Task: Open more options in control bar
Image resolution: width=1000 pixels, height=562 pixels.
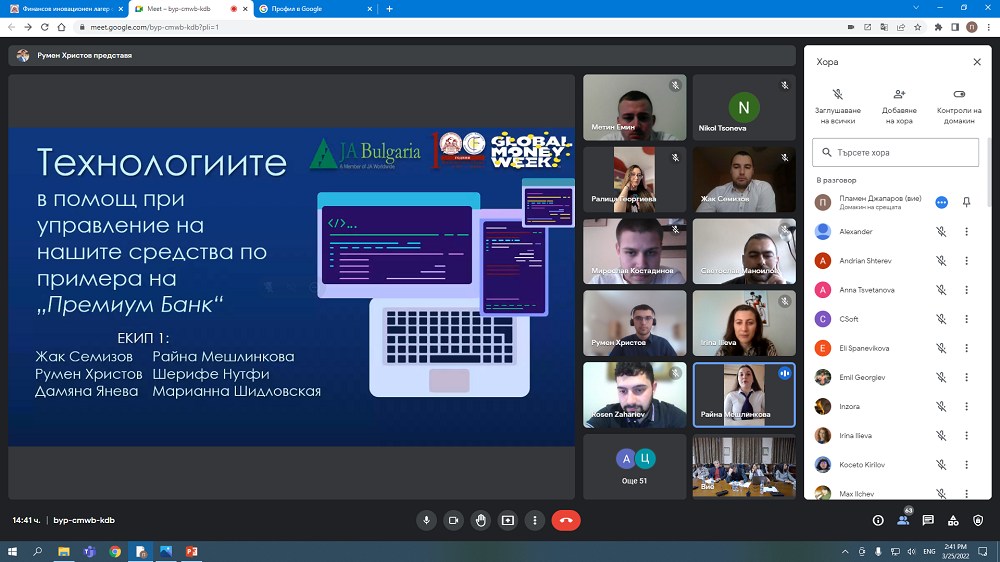Action: (534, 521)
